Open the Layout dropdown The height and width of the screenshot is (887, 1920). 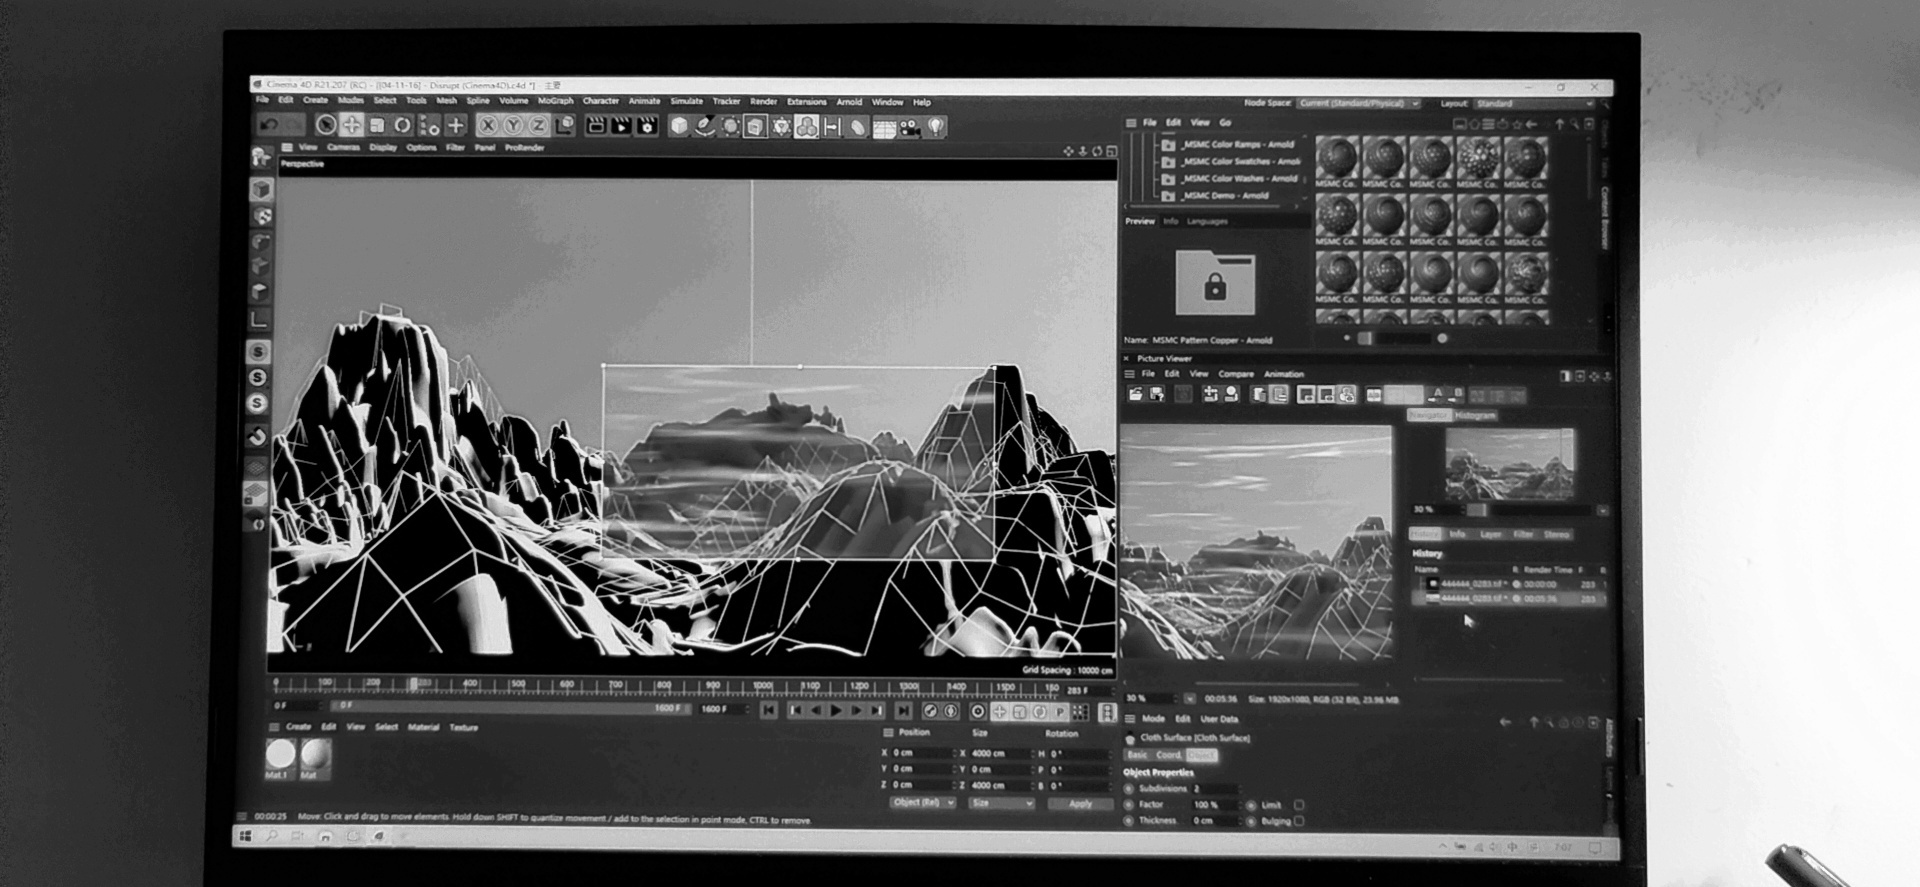tap(1532, 103)
